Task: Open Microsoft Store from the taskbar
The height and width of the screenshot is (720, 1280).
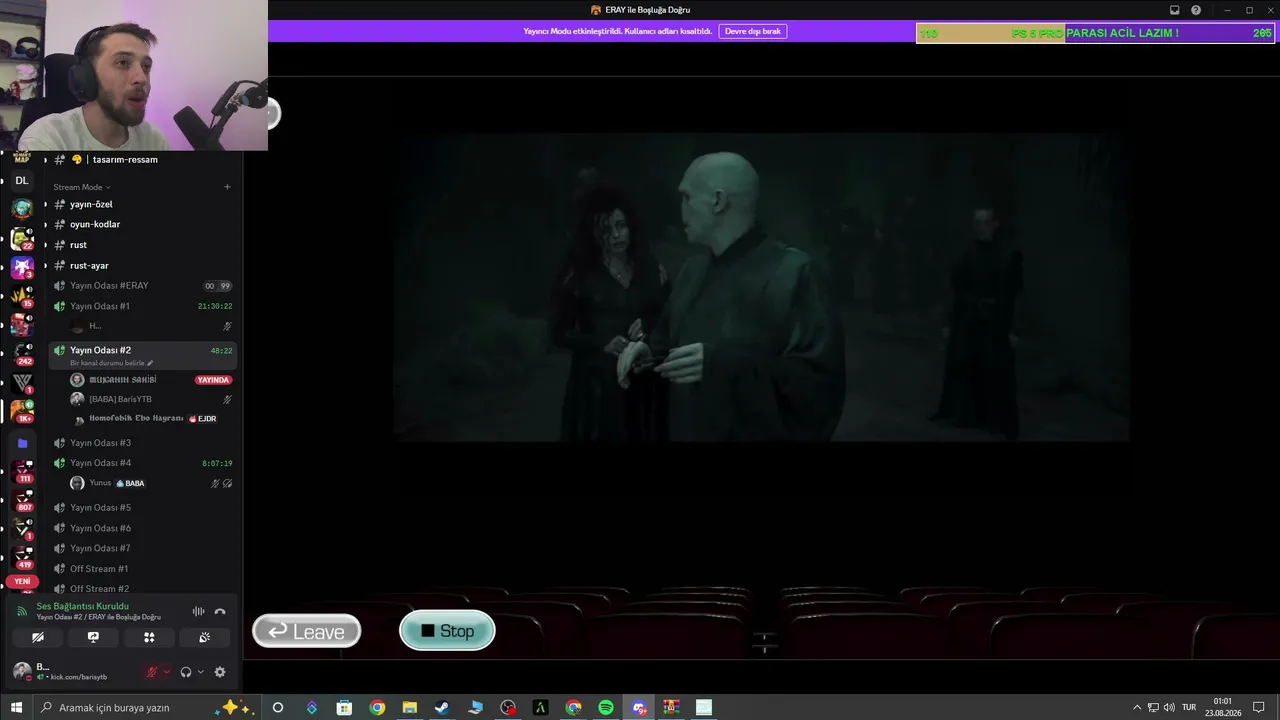Action: click(x=344, y=708)
